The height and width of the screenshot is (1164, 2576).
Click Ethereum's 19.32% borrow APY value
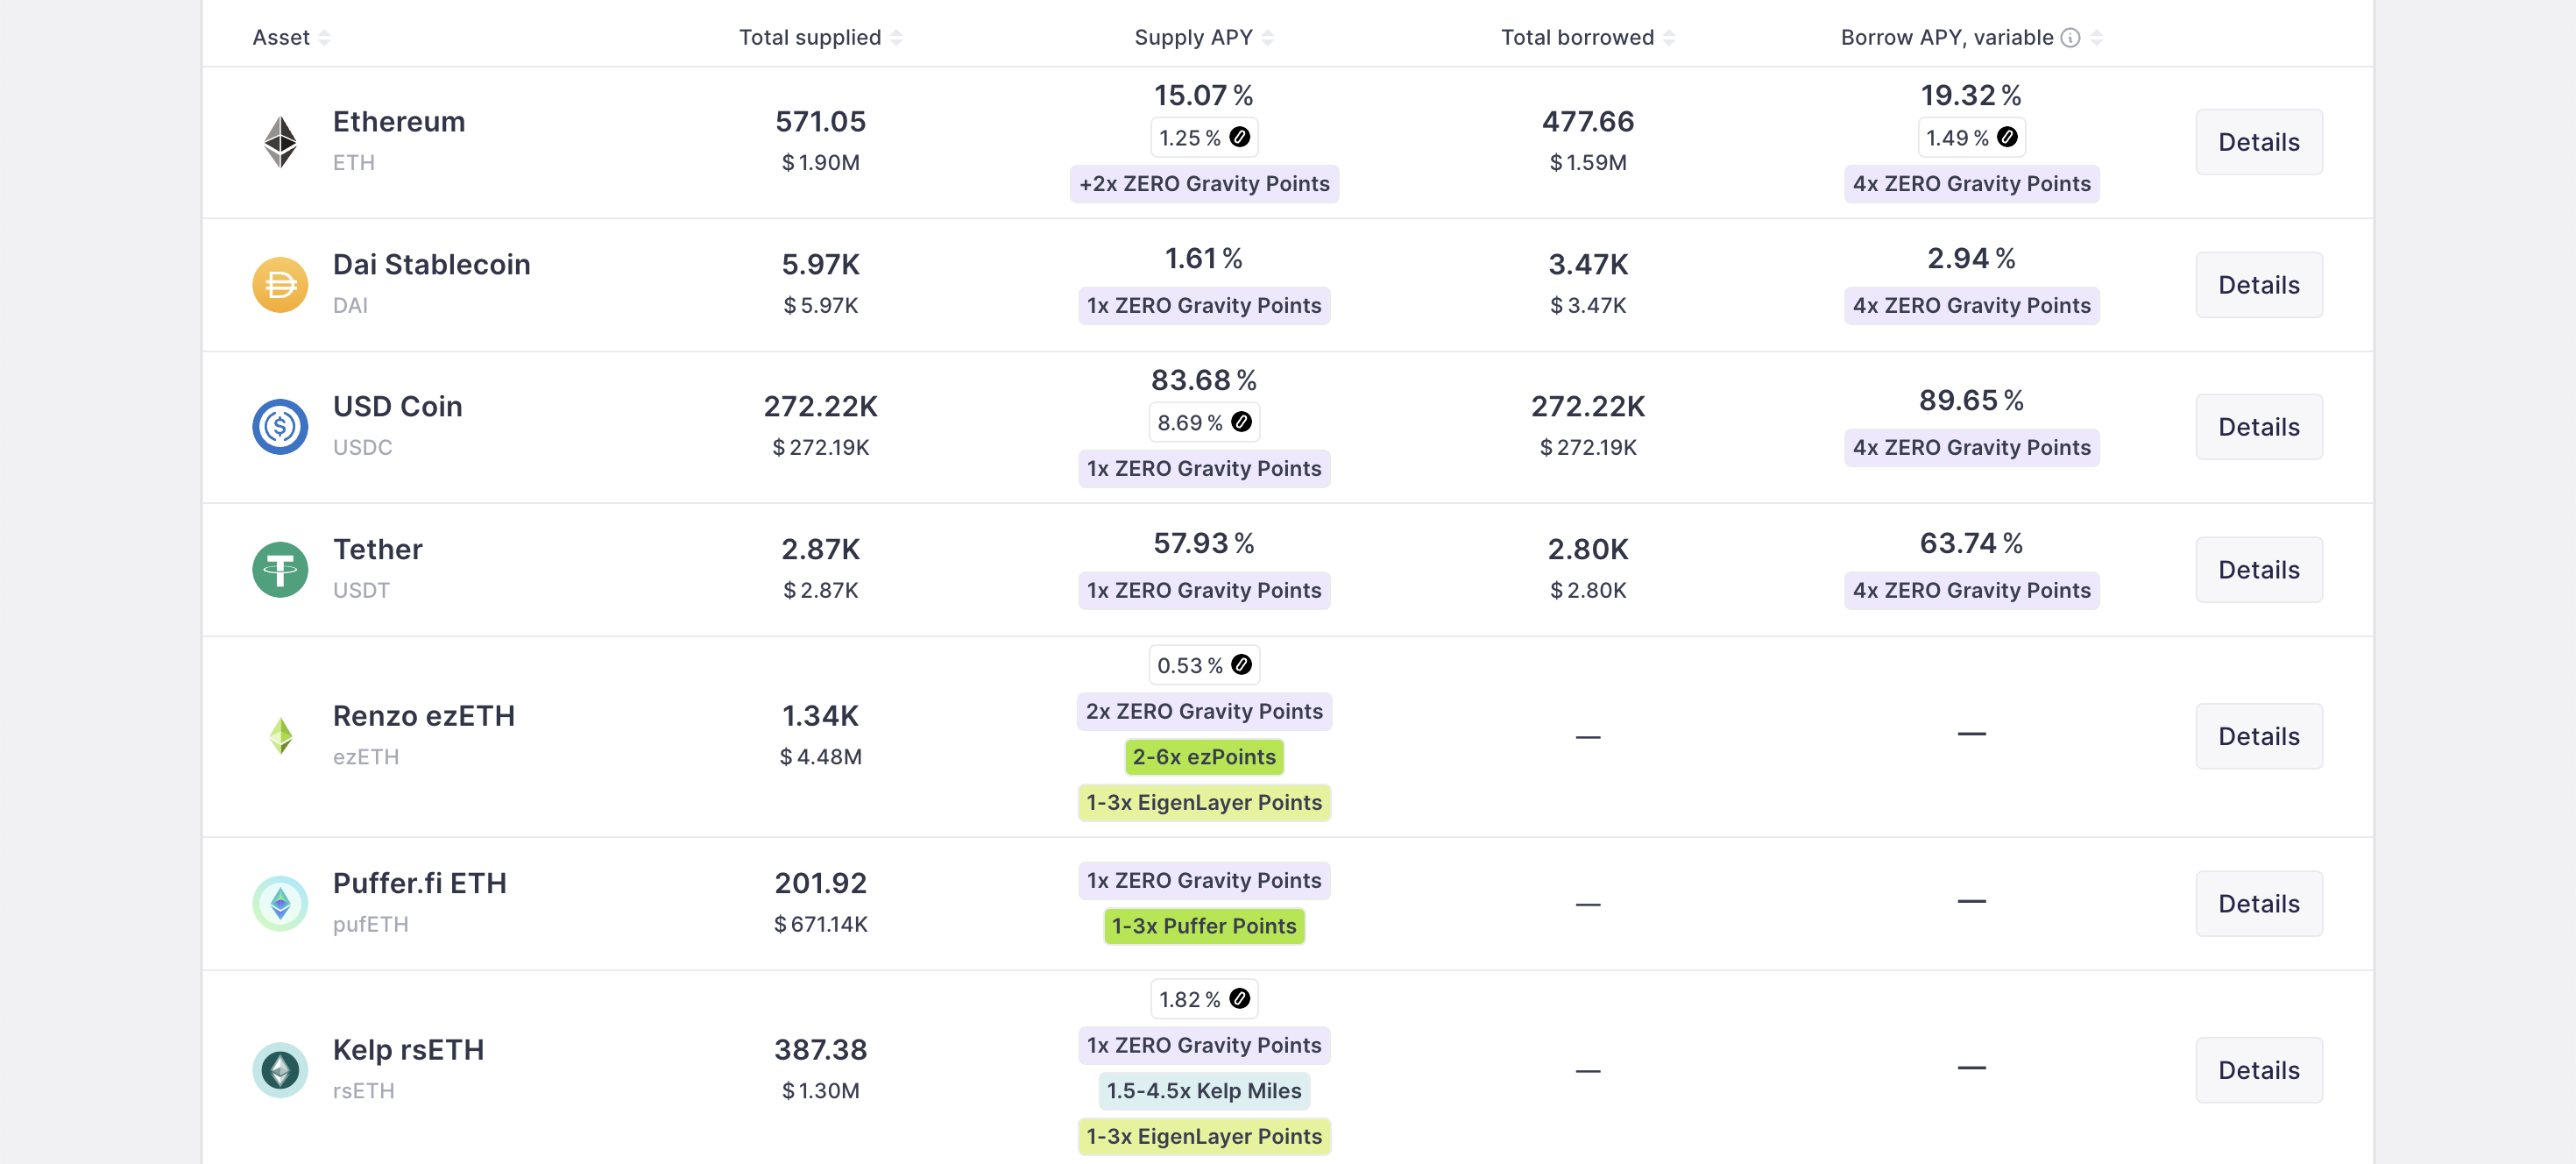pos(1971,96)
